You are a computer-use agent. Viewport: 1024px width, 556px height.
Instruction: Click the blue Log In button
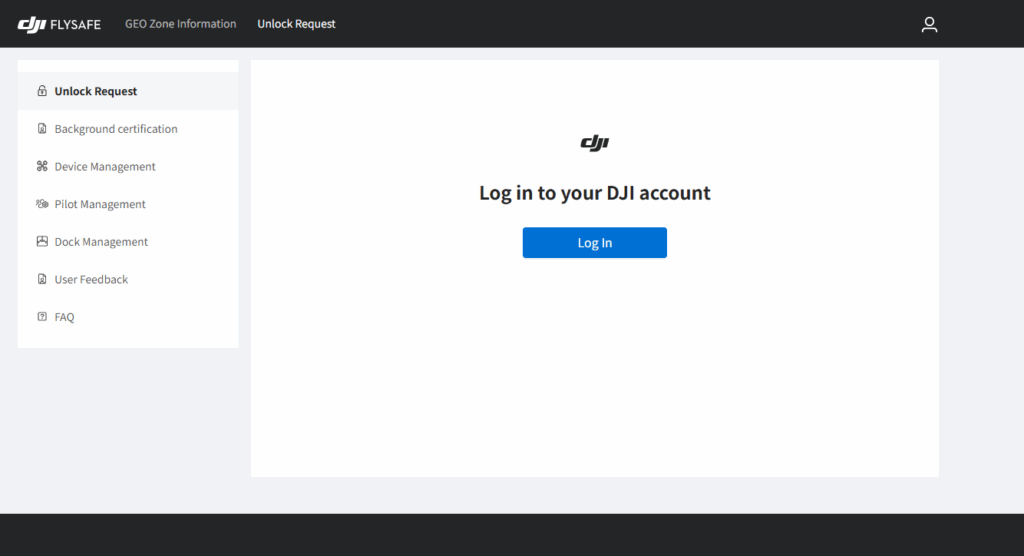pyautogui.click(x=594, y=242)
